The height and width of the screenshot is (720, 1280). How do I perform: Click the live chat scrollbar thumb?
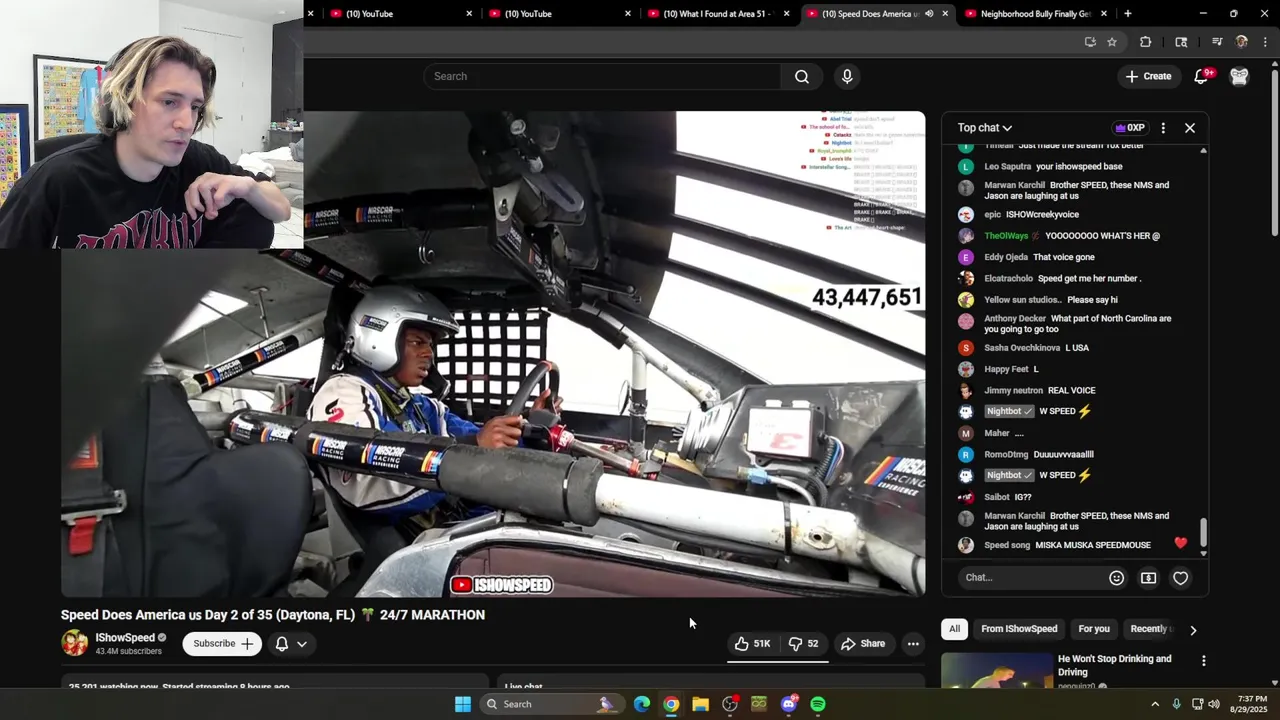(x=1203, y=532)
